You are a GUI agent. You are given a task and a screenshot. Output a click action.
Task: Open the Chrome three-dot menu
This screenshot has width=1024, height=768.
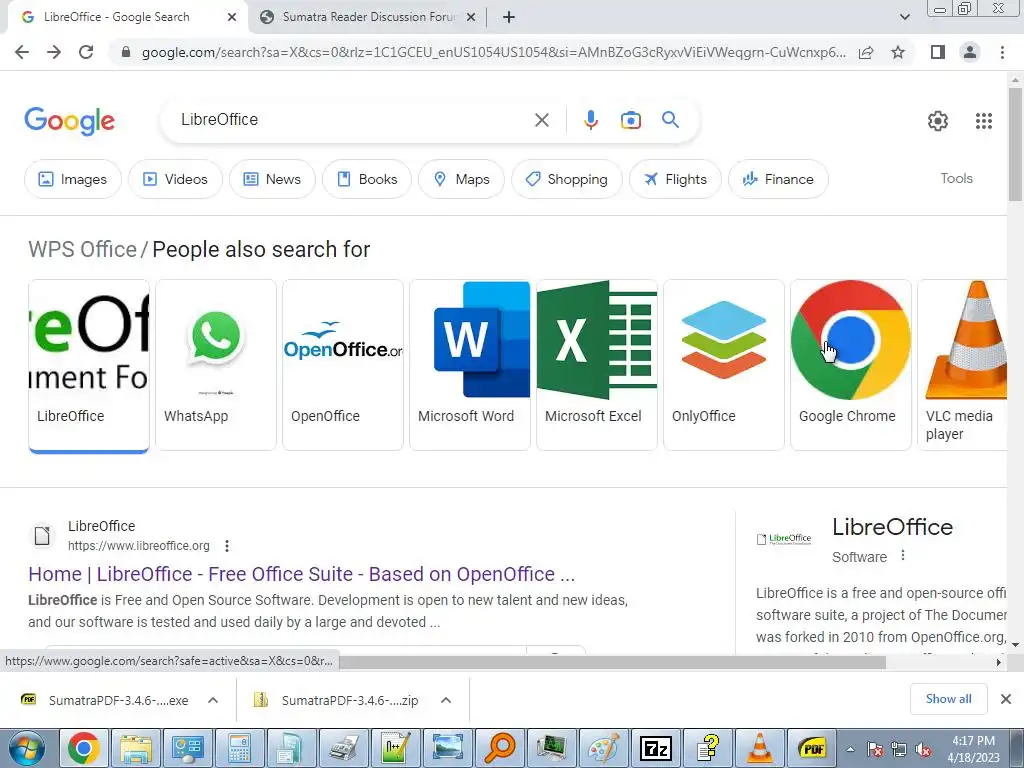(x=1002, y=52)
